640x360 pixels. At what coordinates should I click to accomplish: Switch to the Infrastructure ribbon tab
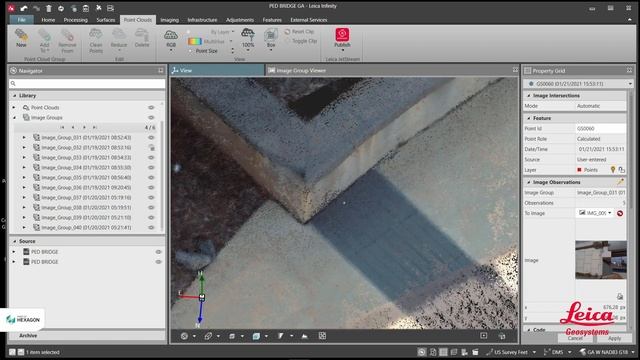point(202,20)
